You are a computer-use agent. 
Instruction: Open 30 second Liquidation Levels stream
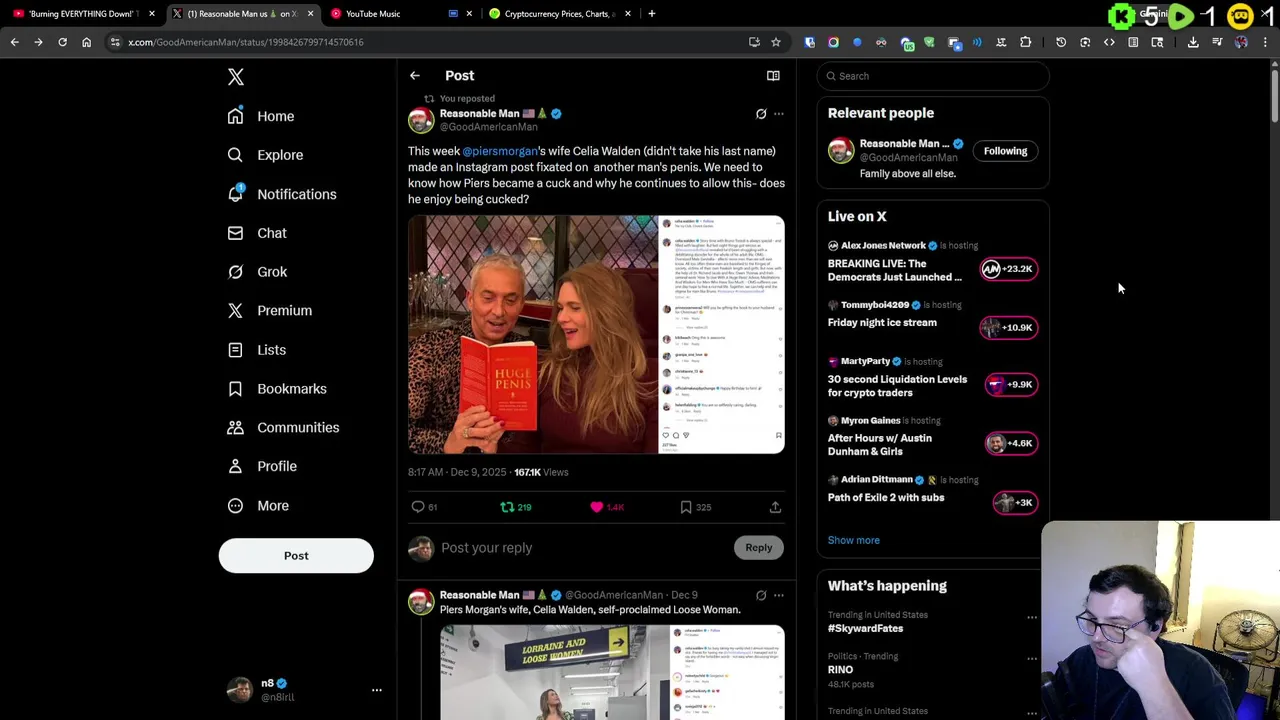(932, 380)
